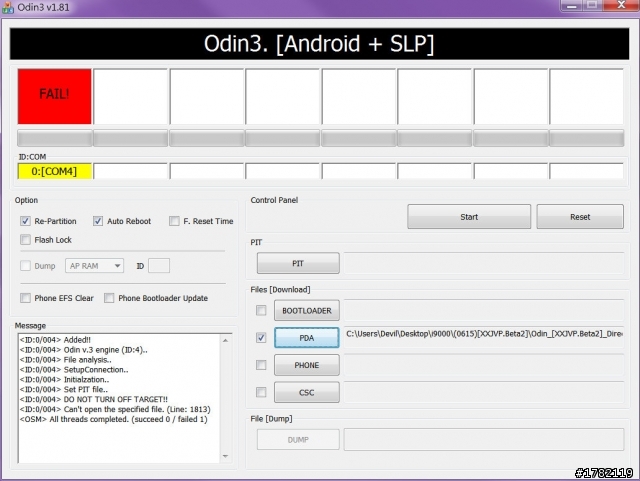Image resolution: width=640 pixels, height=481 pixels.
Task: Select "Odin v.3 engine (ID:4).." log line
Action: coord(84,350)
